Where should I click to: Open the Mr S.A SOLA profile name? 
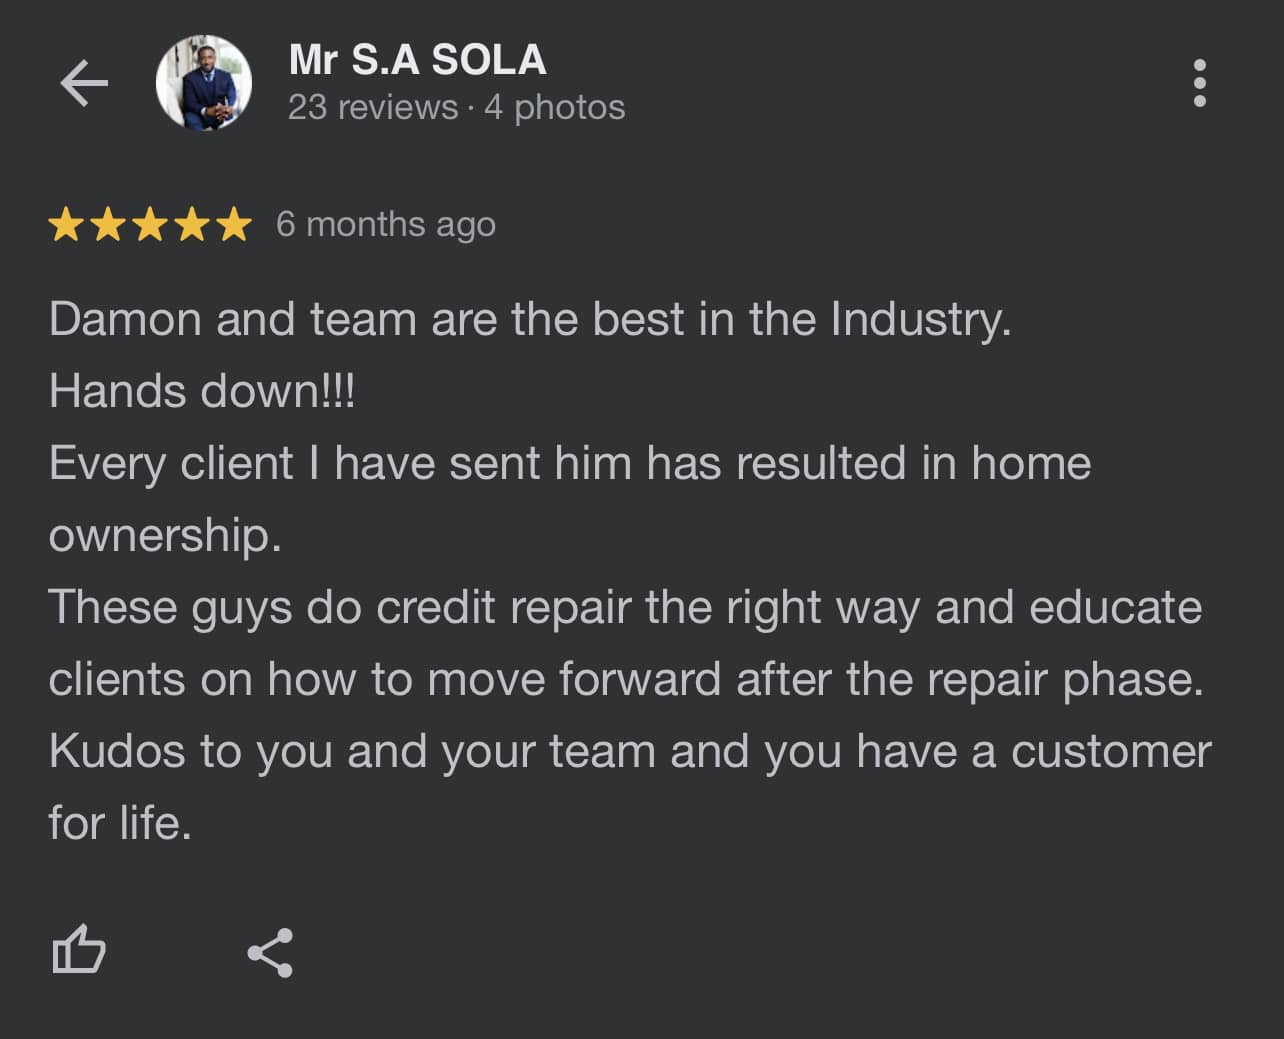[417, 60]
